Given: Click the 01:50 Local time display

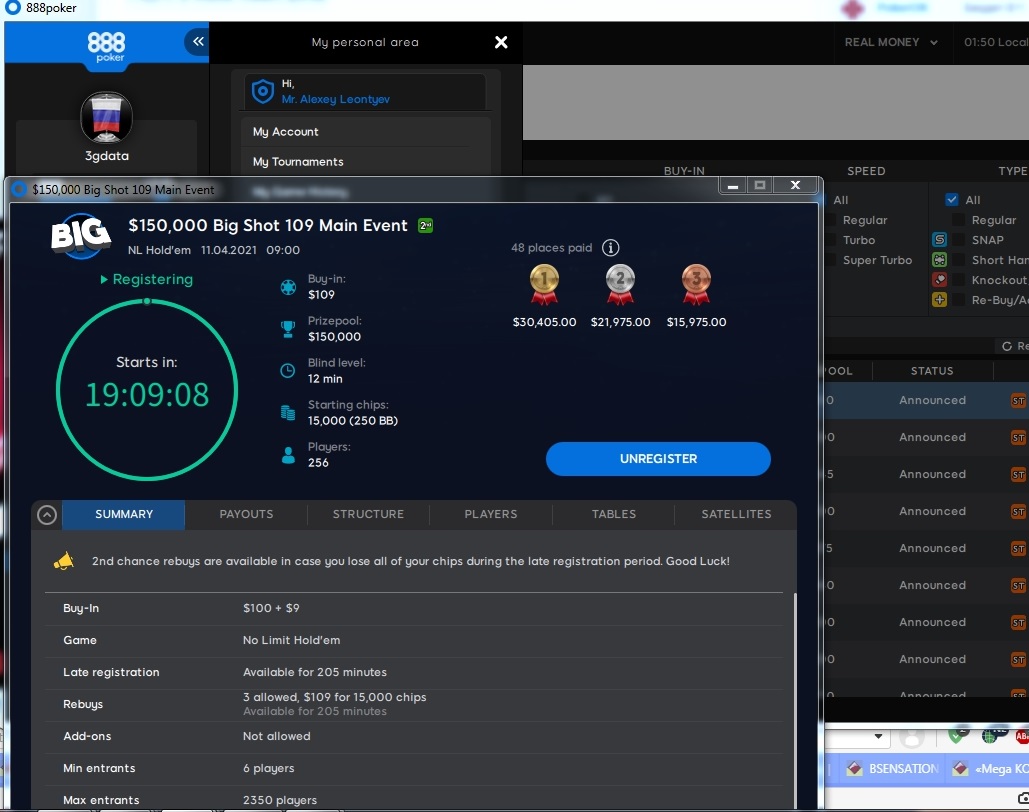Looking at the screenshot, I should coord(996,42).
